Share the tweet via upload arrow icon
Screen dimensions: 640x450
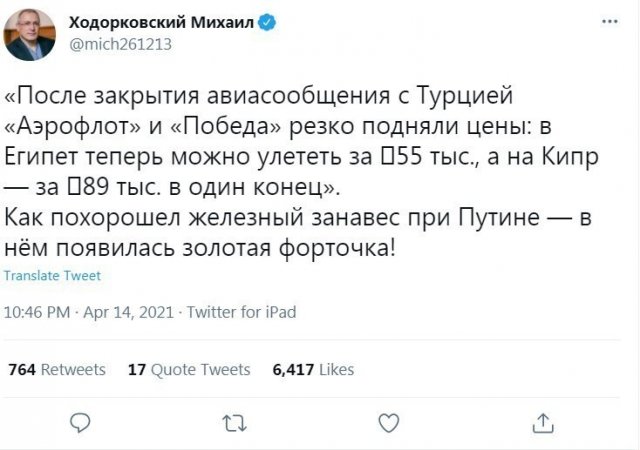(542, 423)
